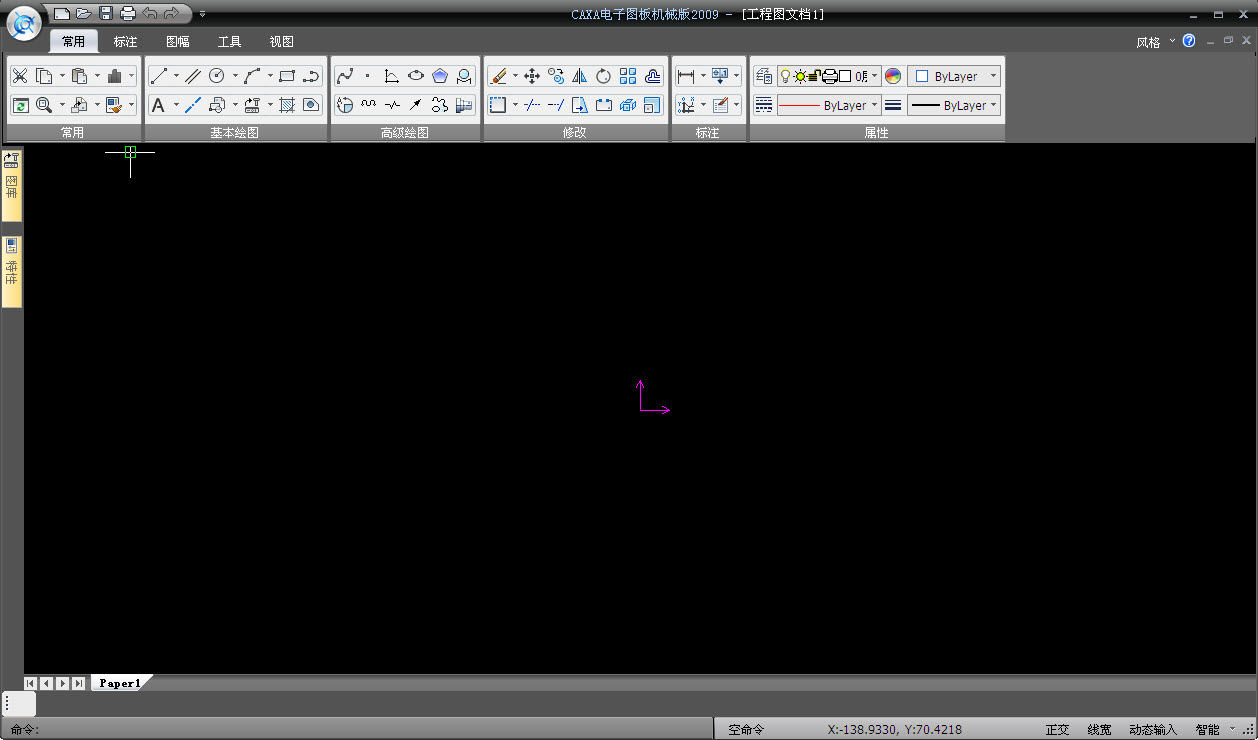
Task: Choose the polygon tool in 高级绘图
Action: pyautogui.click(x=440, y=76)
